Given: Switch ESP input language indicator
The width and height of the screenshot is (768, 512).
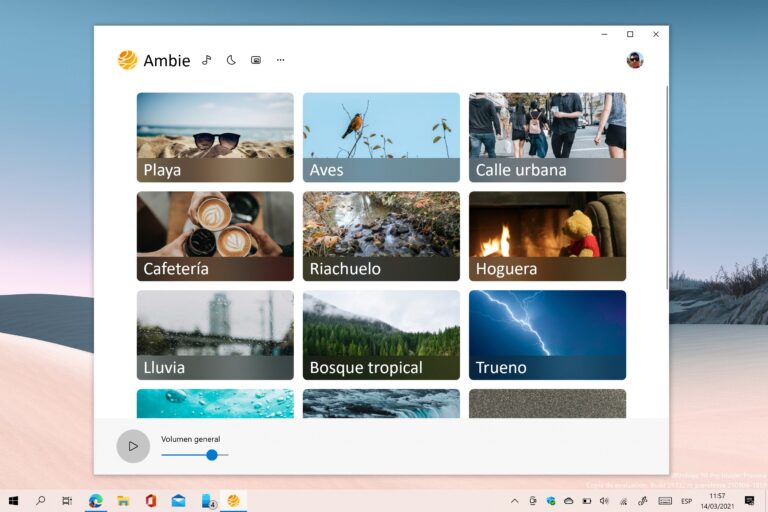Looking at the screenshot, I should pyautogui.click(x=686, y=501).
